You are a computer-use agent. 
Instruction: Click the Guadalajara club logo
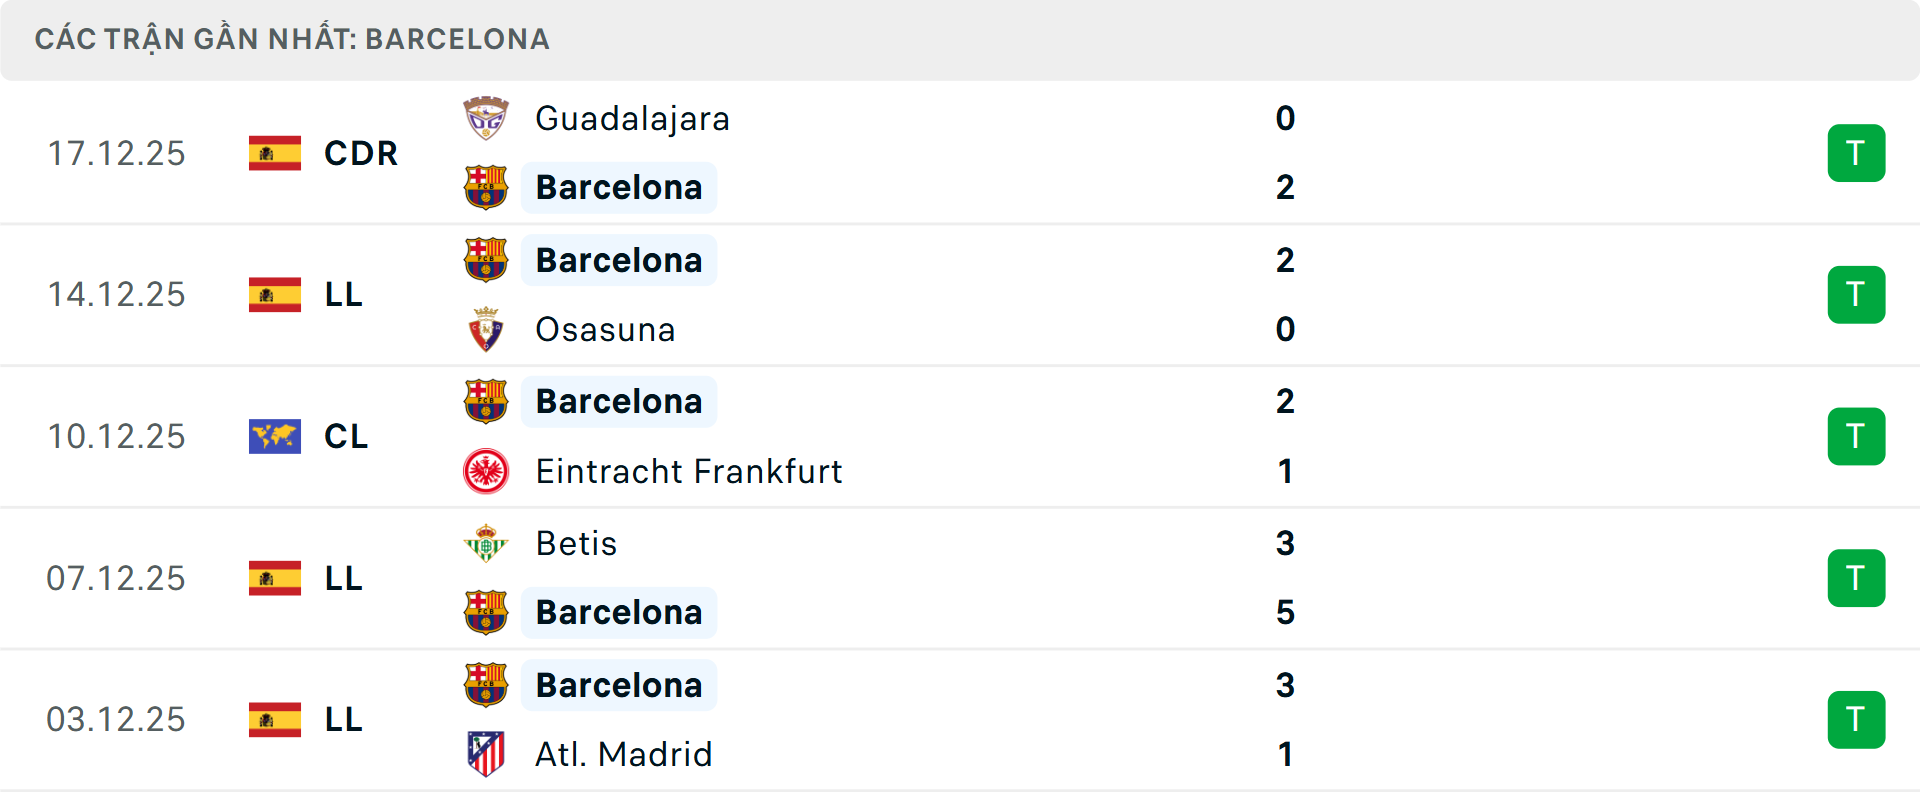click(x=487, y=117)
